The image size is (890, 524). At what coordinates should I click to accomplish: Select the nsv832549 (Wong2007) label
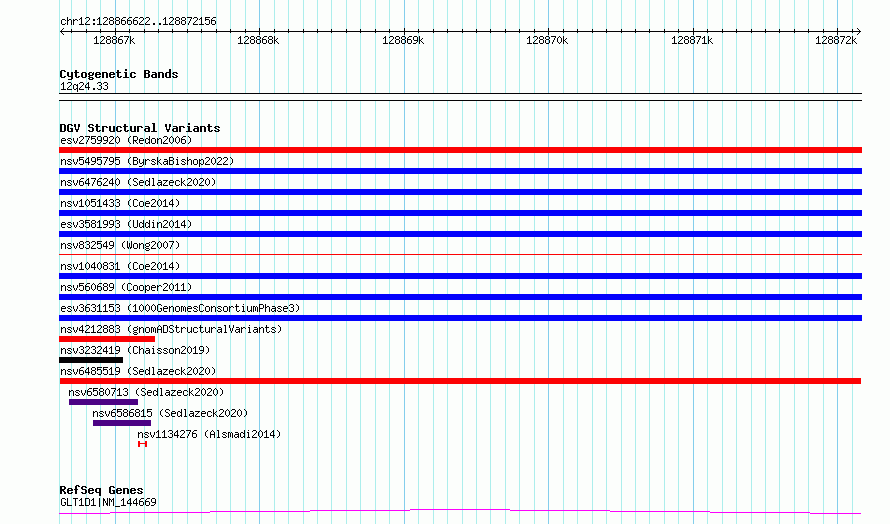coord(120,245)
